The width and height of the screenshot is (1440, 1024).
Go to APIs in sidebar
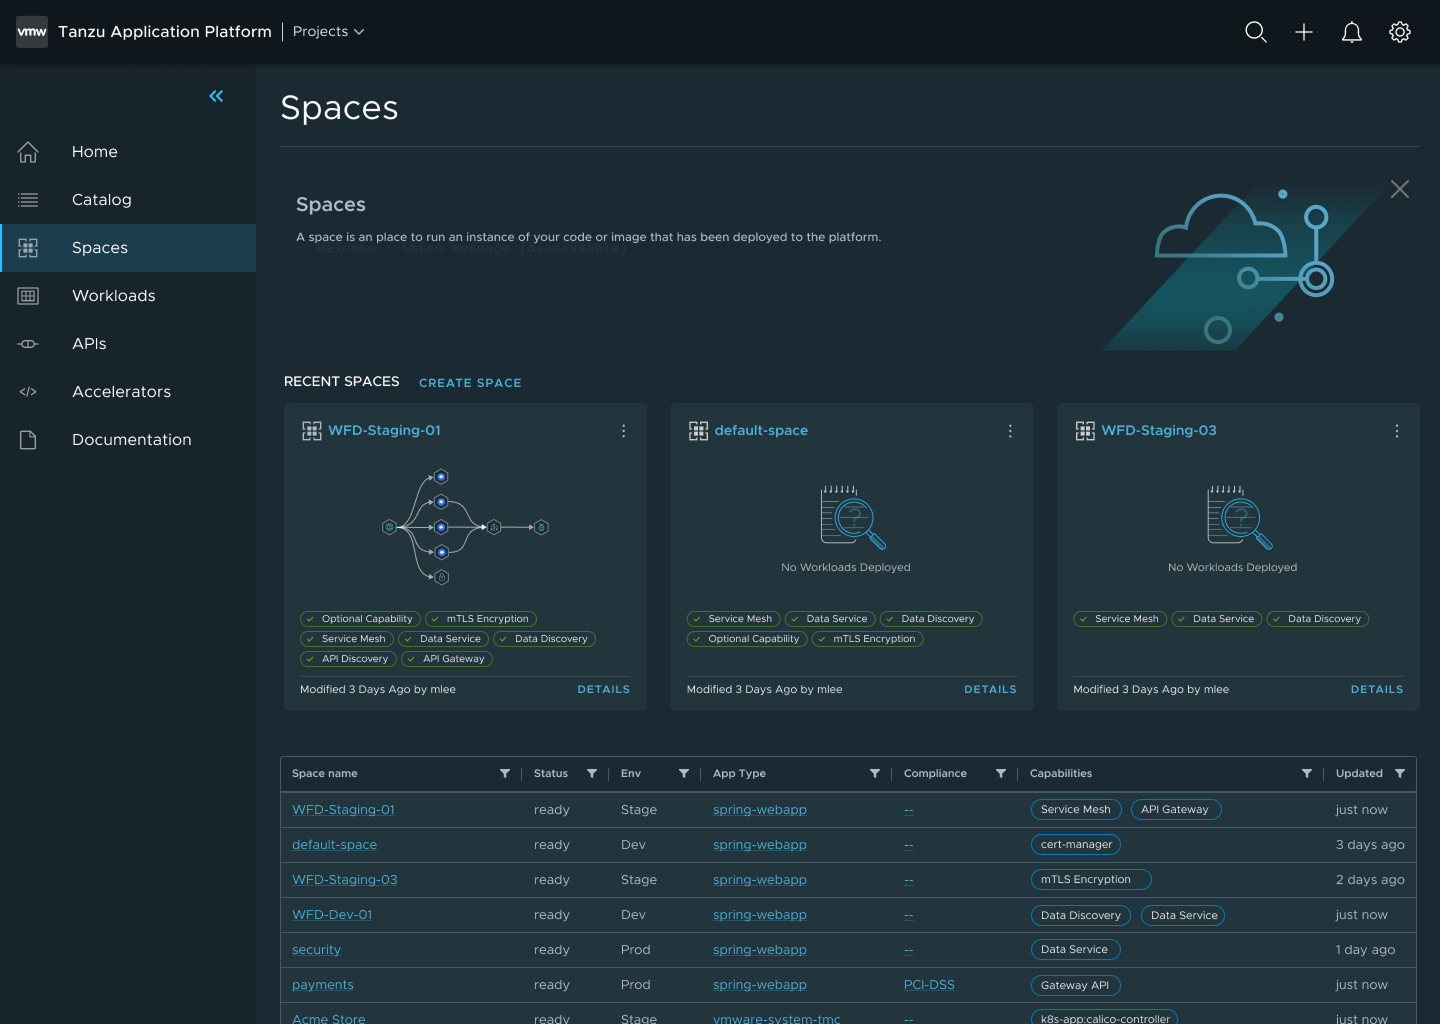coord(128,344)
